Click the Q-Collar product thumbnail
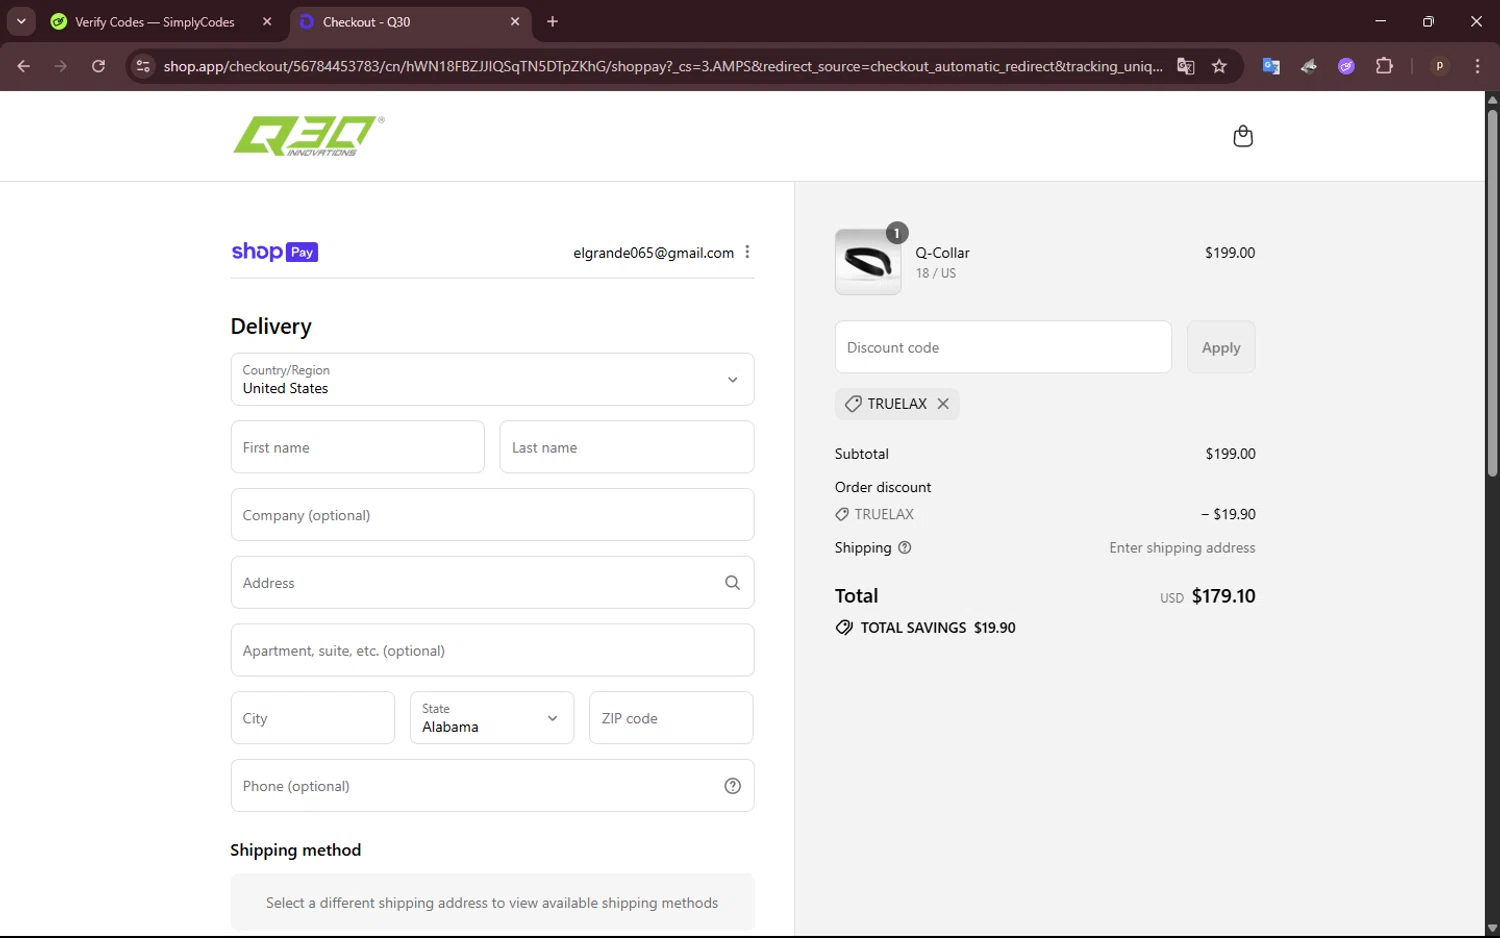 click(868, 262)
